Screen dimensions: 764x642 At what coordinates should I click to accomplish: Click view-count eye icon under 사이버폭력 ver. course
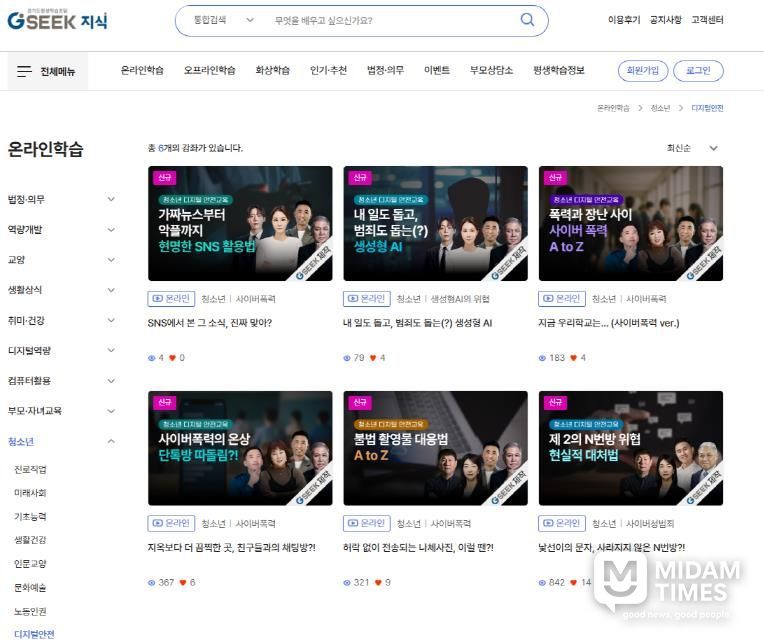543,357
